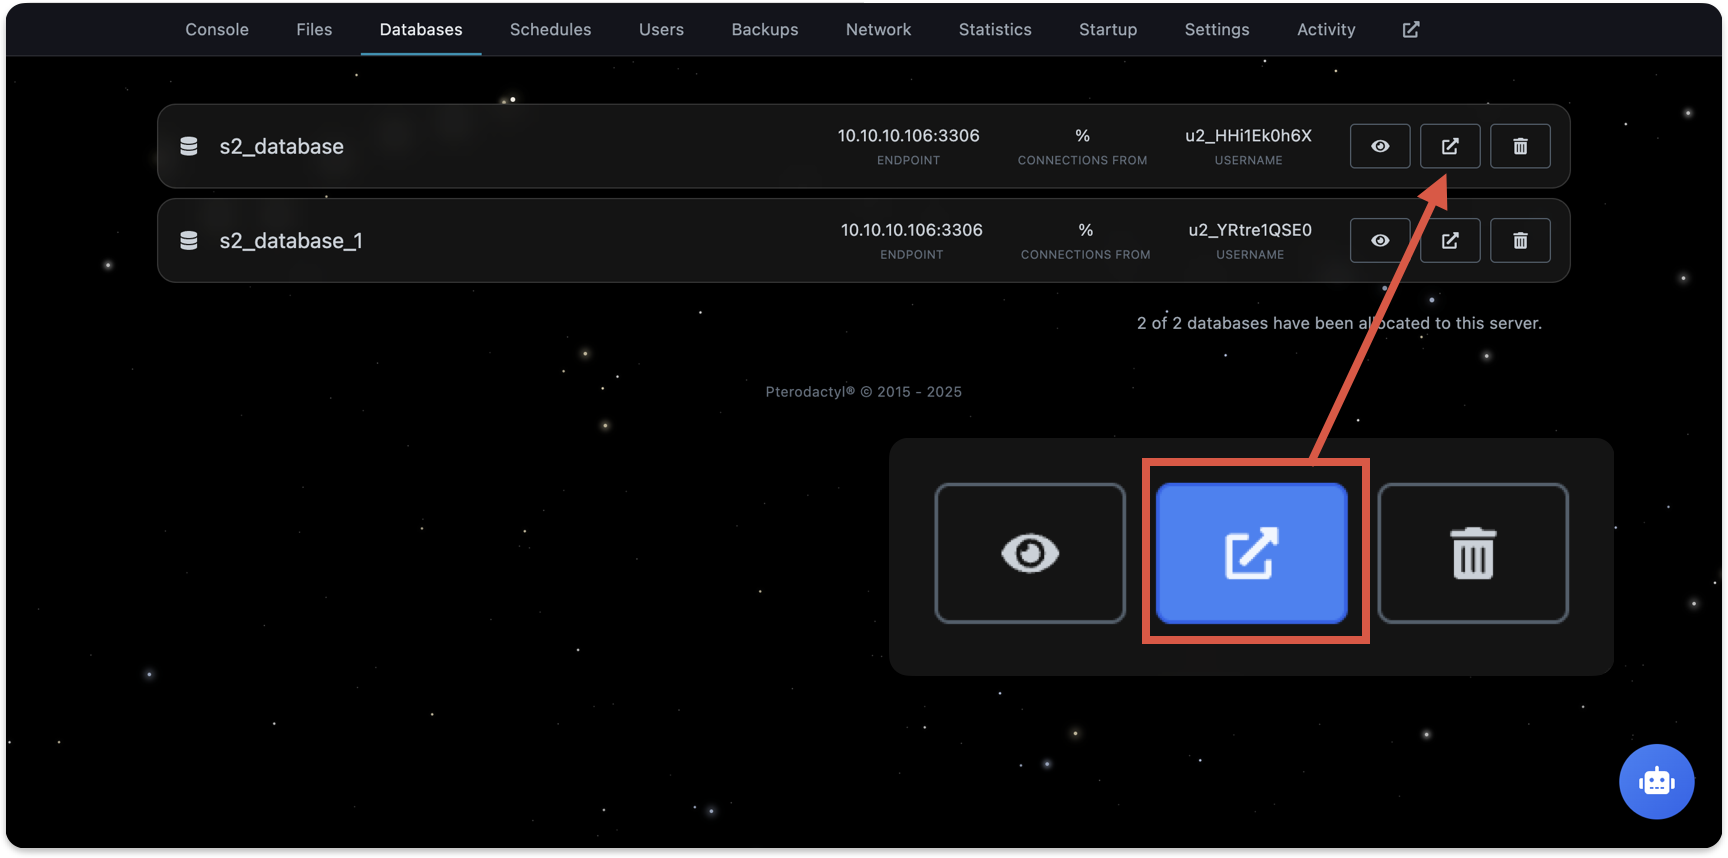This screenshot has height=858, width=1728.
Task: Click the s2_database_1 endpoint address
Action: 911,230
